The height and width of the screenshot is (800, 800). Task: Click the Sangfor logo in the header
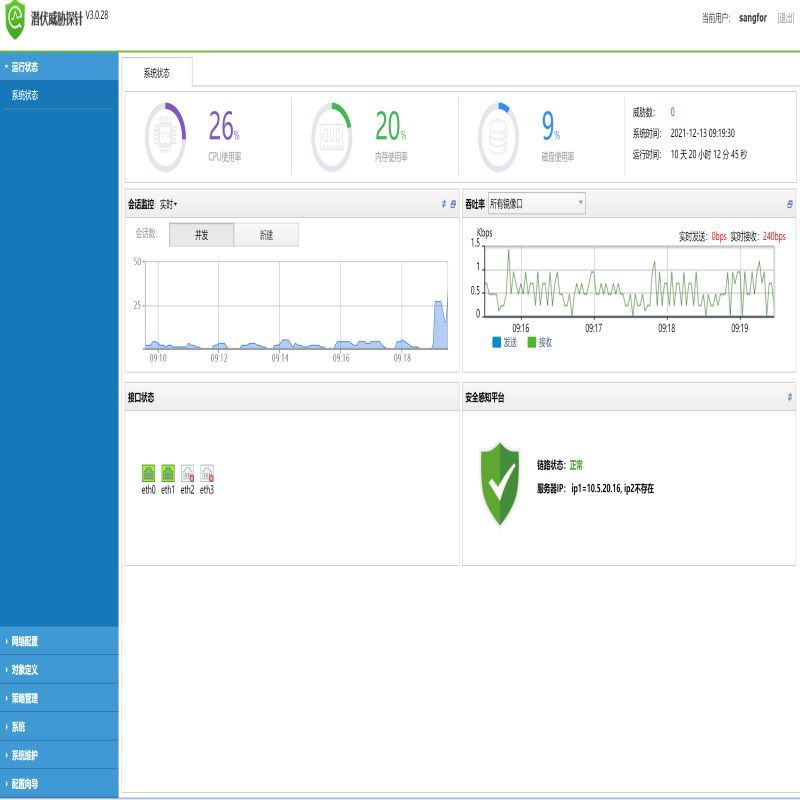pos(15,17)
